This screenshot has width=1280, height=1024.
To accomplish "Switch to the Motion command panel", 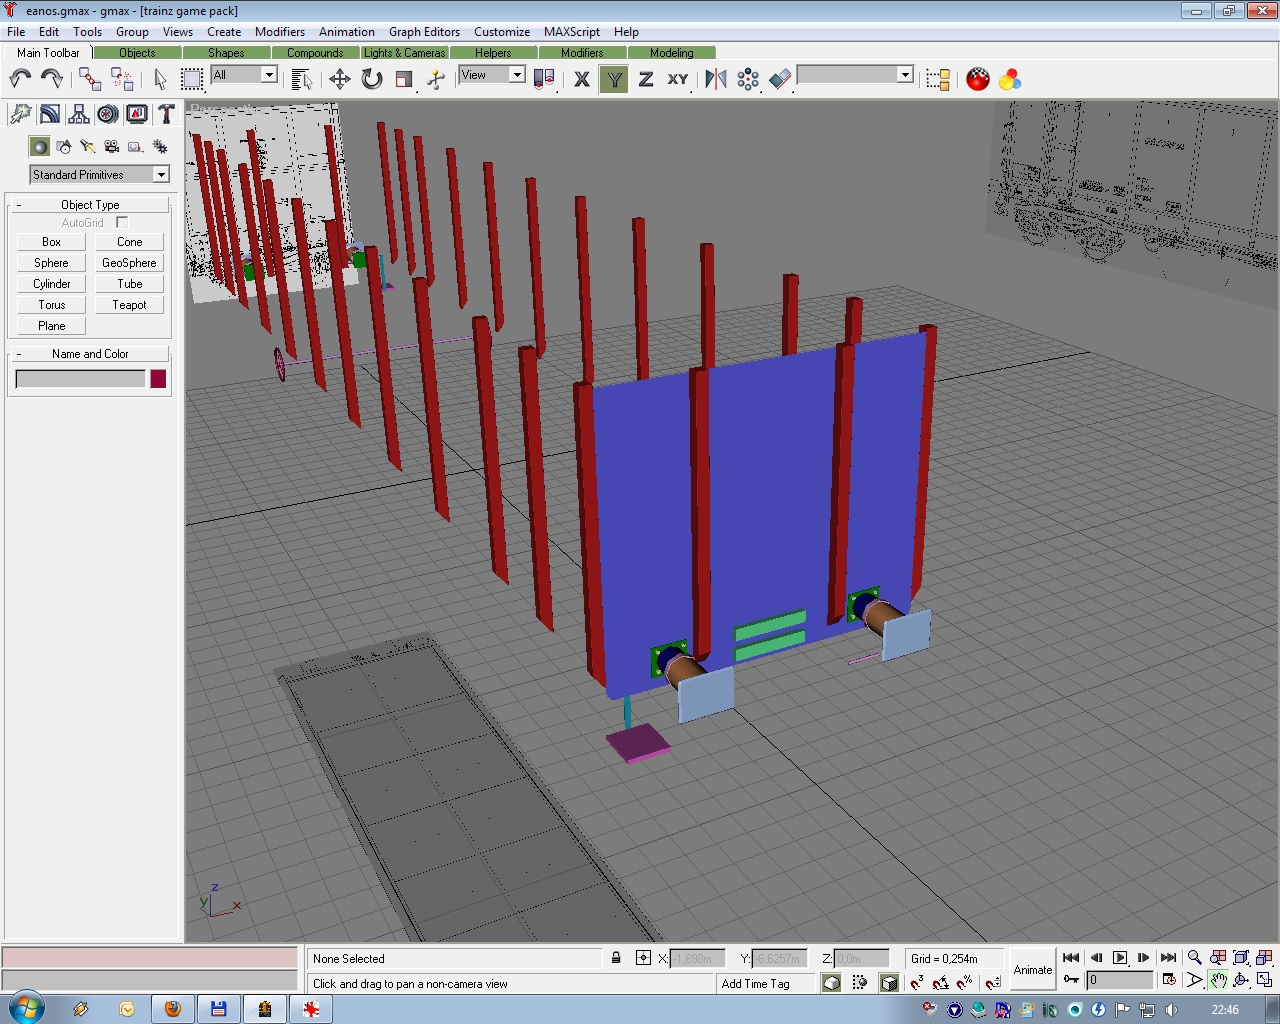I will (107, 114).
